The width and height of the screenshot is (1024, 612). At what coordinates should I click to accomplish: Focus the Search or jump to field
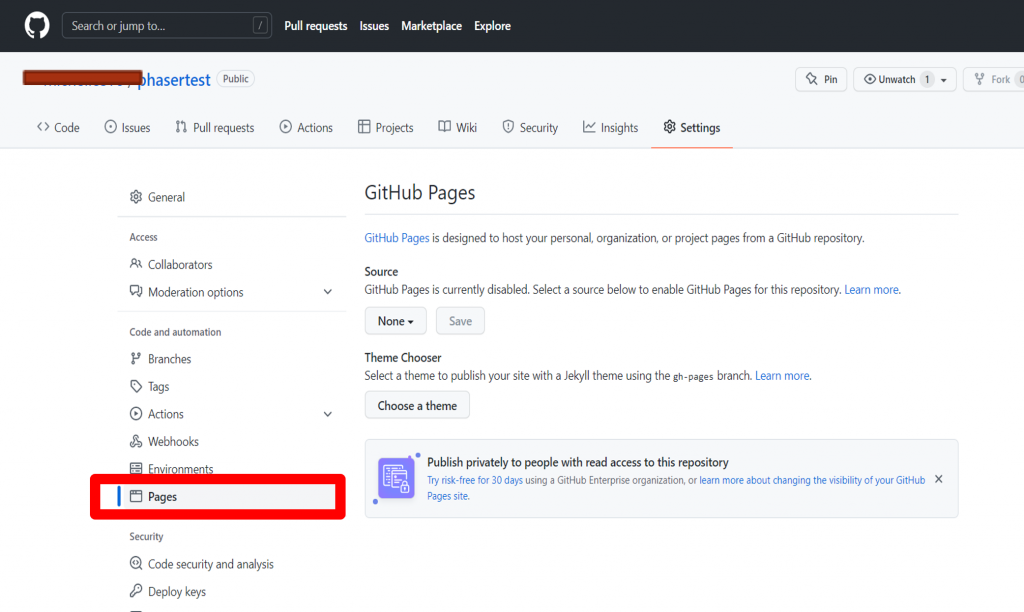coord(167,26)
